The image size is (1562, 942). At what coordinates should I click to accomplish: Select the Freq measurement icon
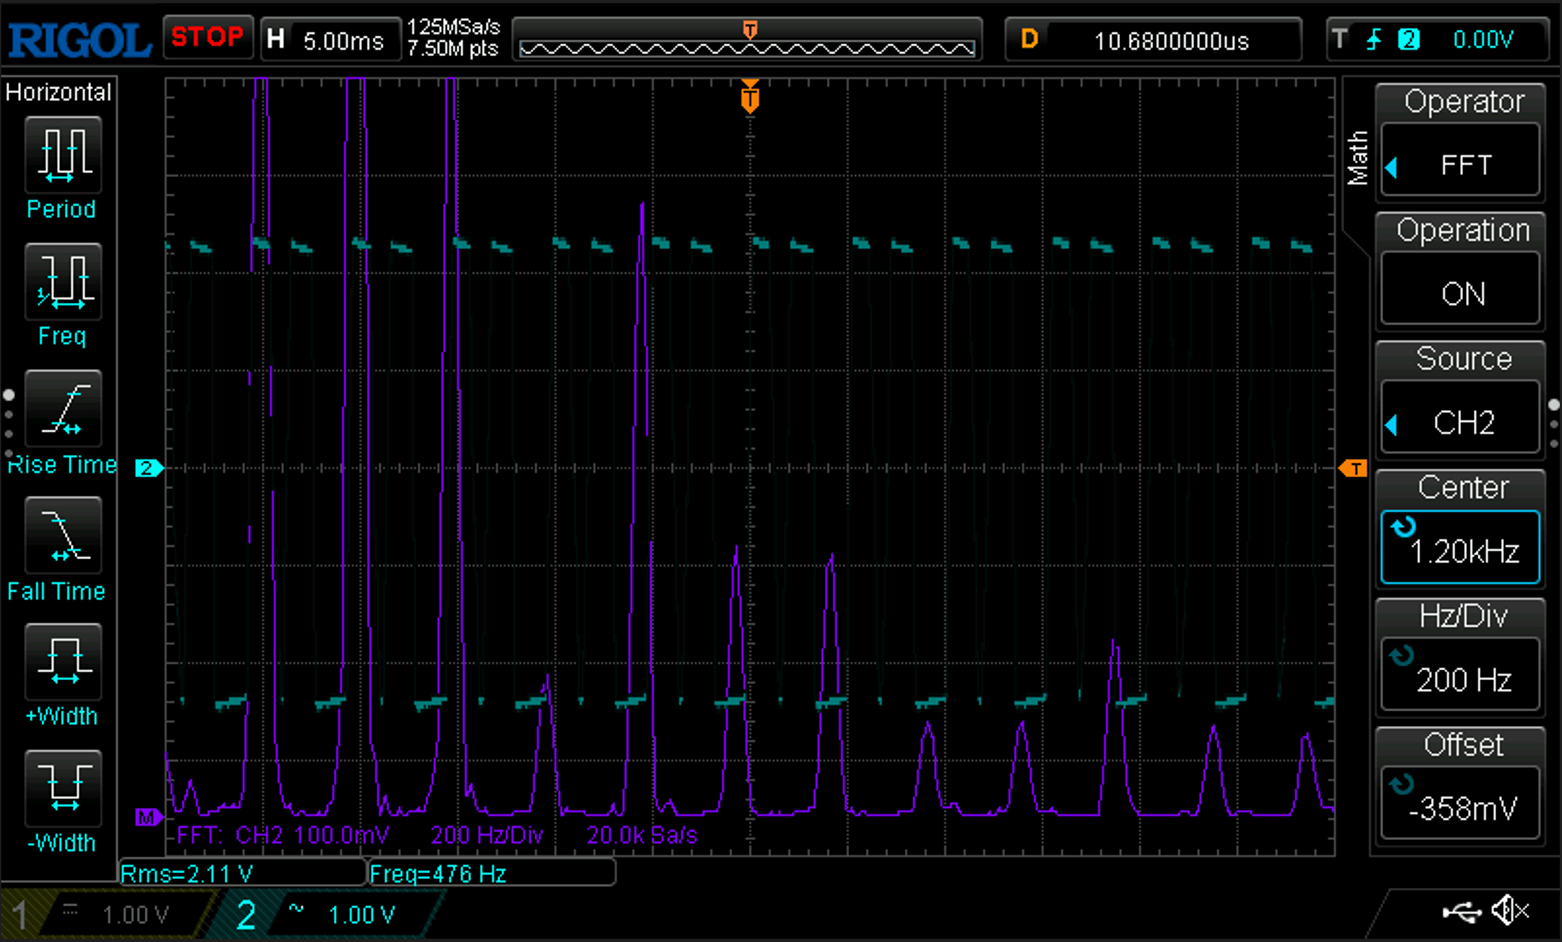click(63, 281)
